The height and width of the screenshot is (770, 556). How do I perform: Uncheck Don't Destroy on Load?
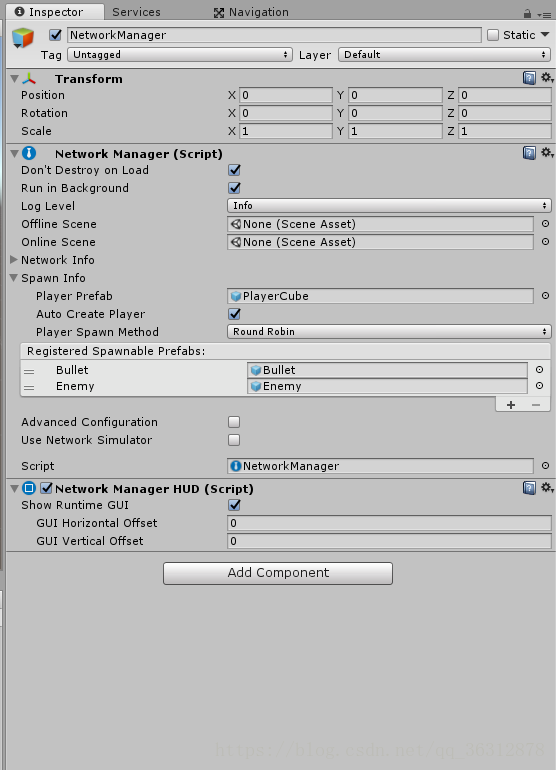click(x=234, y=170)
